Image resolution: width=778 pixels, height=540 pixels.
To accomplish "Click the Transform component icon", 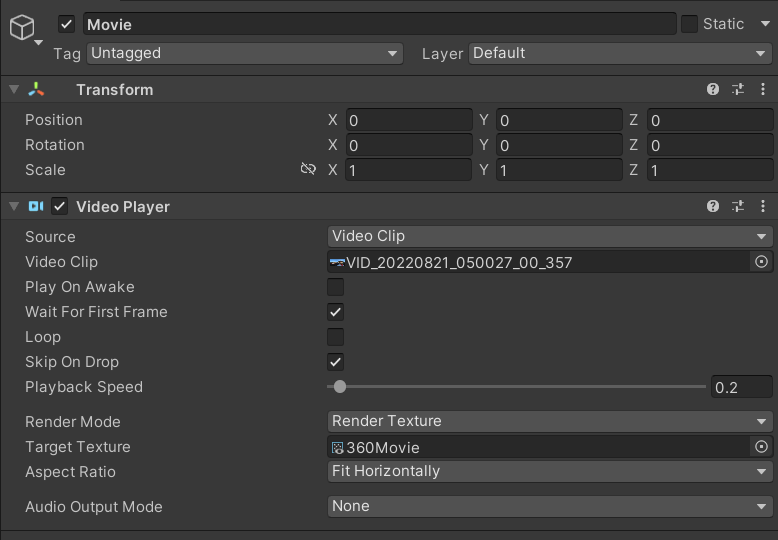I will pos(36,89).
